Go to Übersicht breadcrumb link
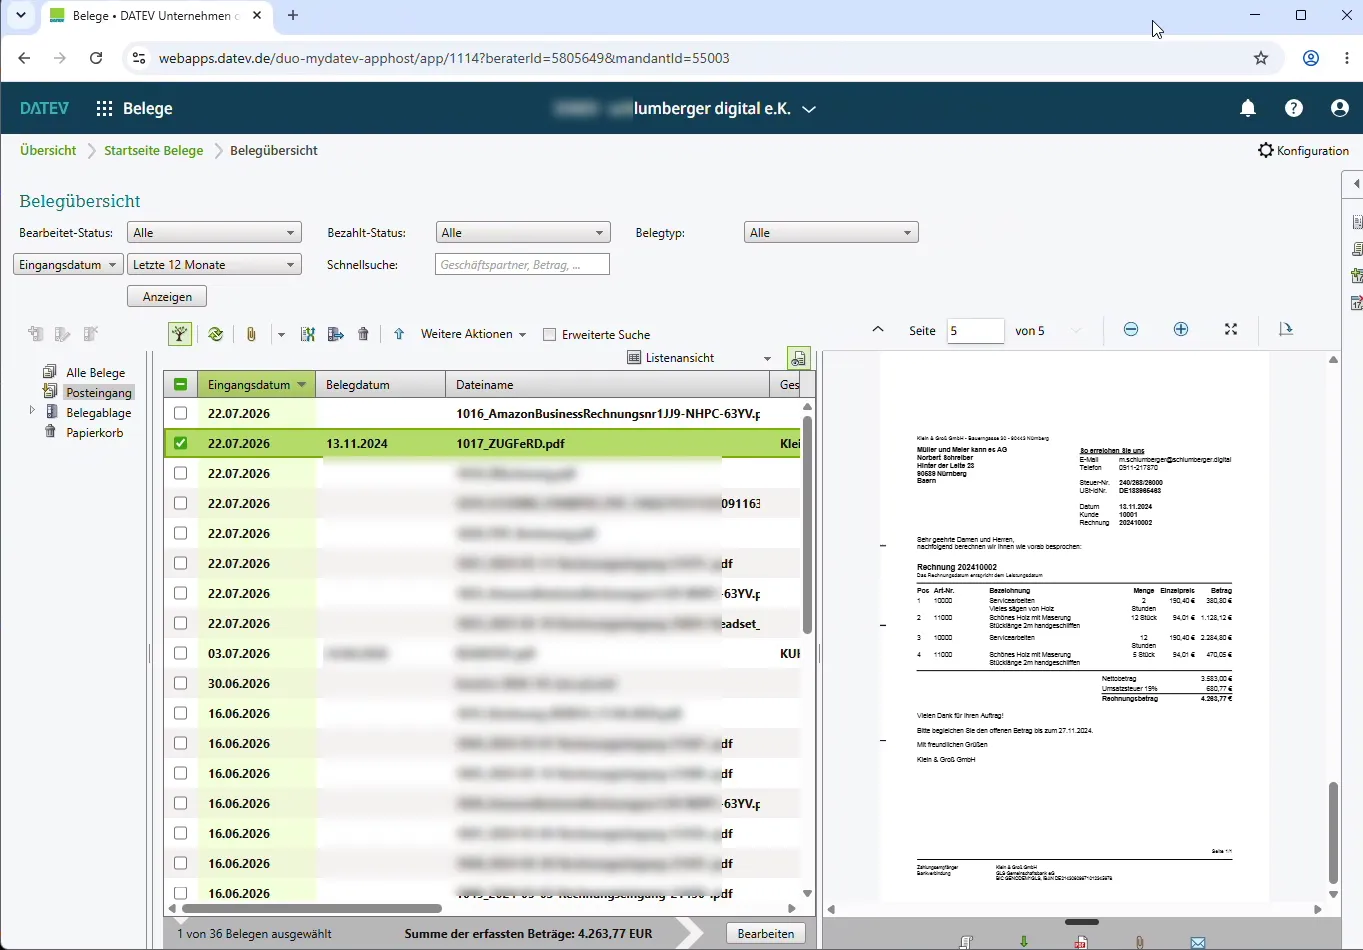This screenshot has width=1363, height=950. (48, 150)
